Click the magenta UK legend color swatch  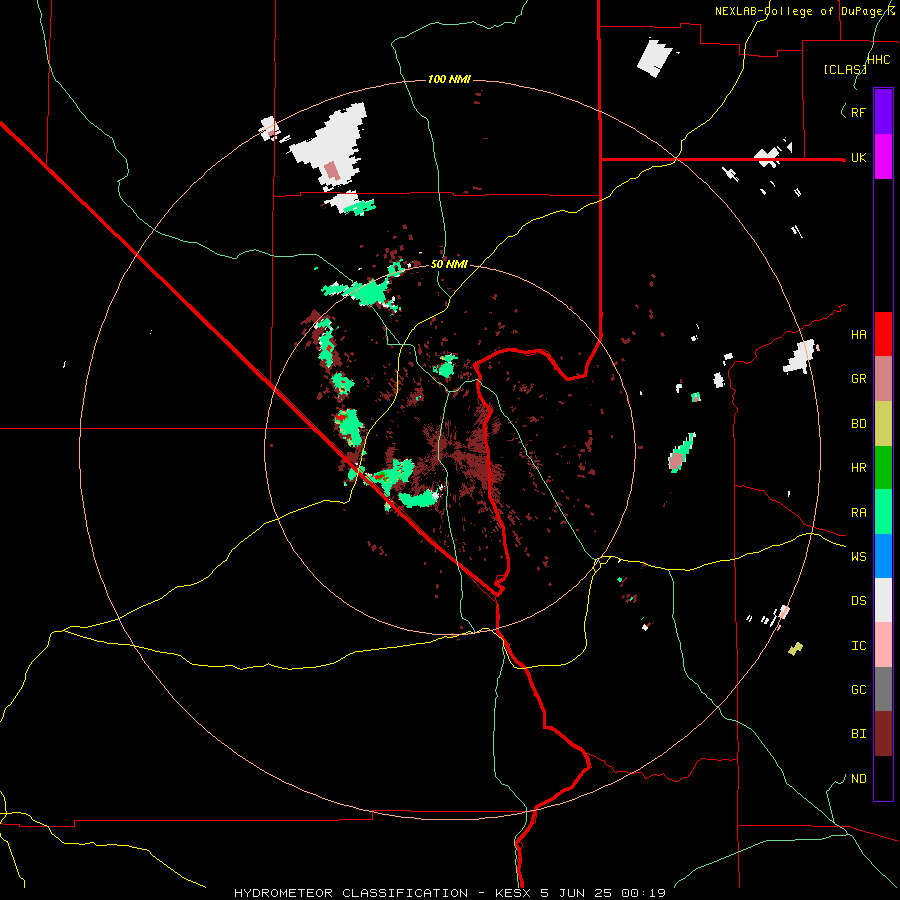click(x=883, y=157)
